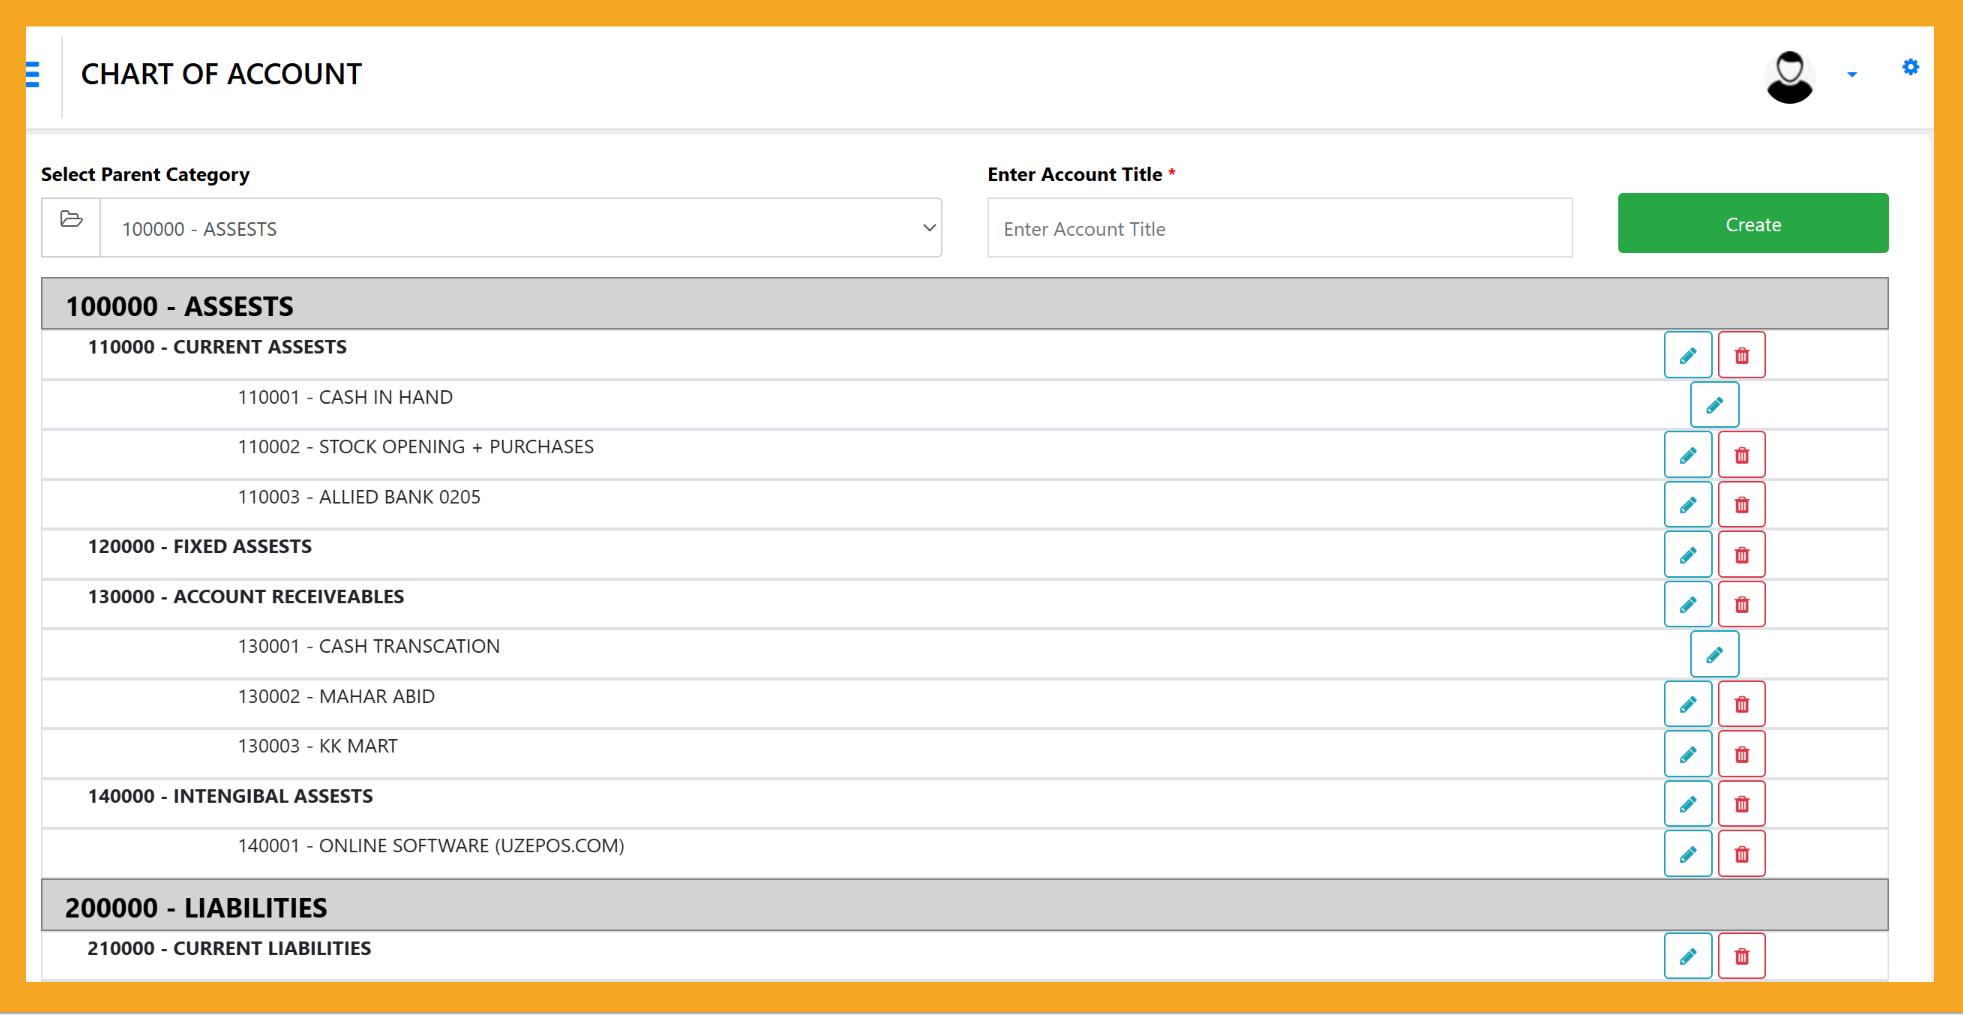Edit the 130000 - ACCOUNT RECEIVEABLES category

tap(1688, 604)
